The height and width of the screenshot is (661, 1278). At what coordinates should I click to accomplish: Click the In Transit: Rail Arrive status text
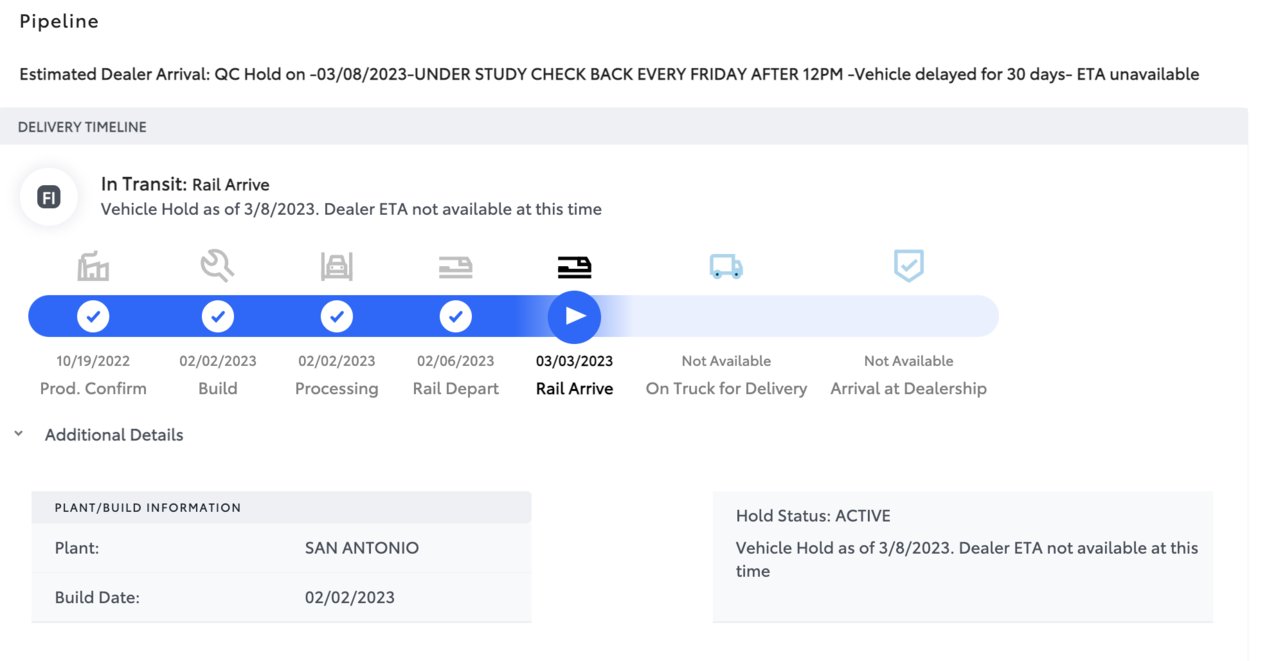point(185,184)
